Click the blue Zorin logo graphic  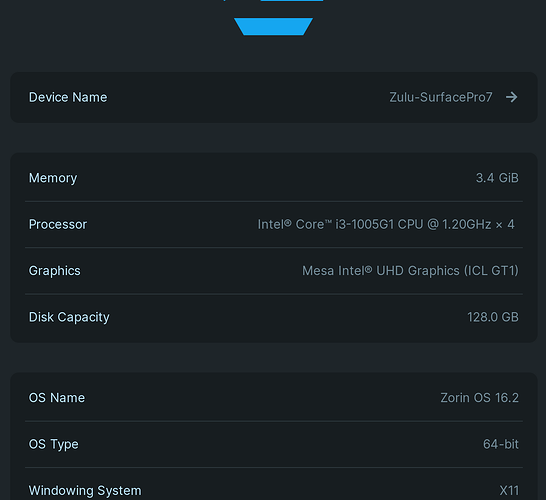click(273, 26)
